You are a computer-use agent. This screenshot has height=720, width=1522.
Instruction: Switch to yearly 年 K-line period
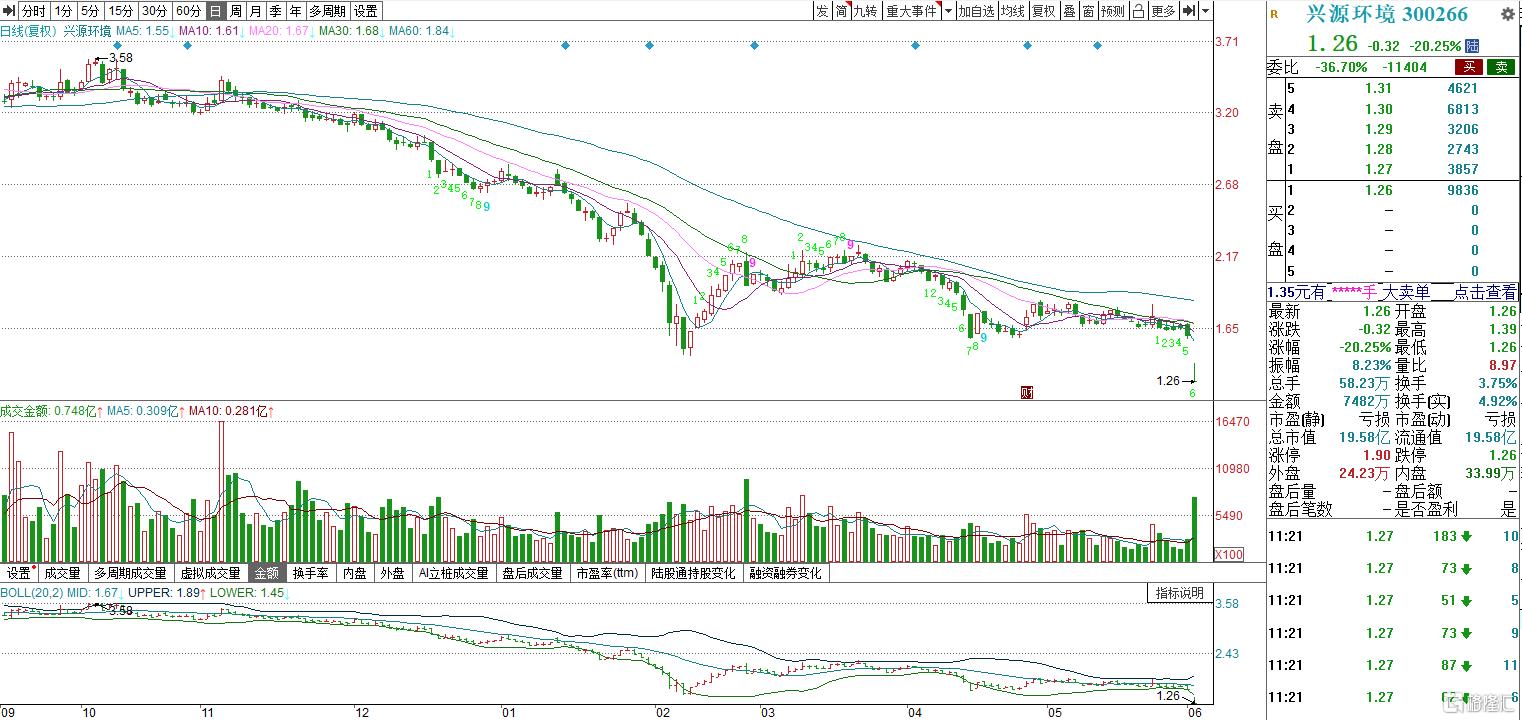pyautogui.click(x=296, y=11)
